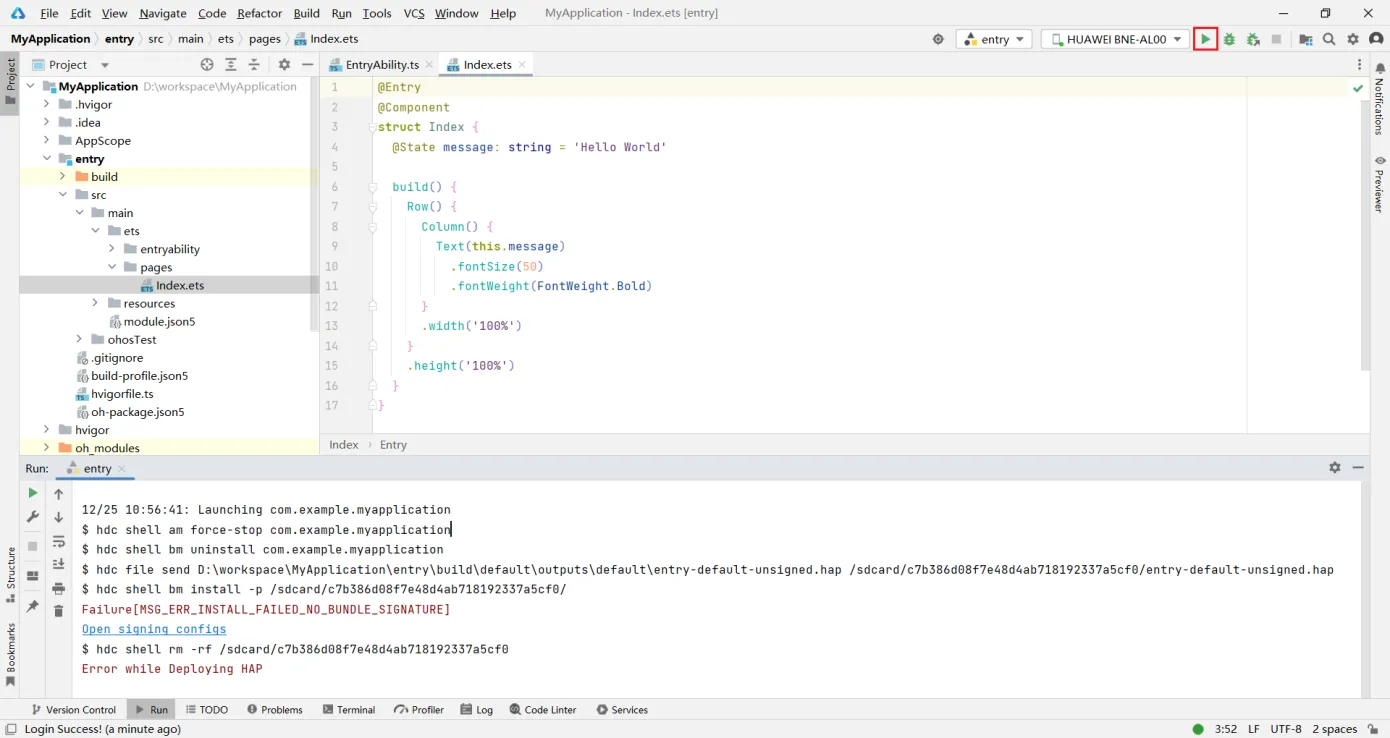Open Search Everywhere with the magnifier icon
This screenshot has width=1390, height=738.
point(1327,39)
